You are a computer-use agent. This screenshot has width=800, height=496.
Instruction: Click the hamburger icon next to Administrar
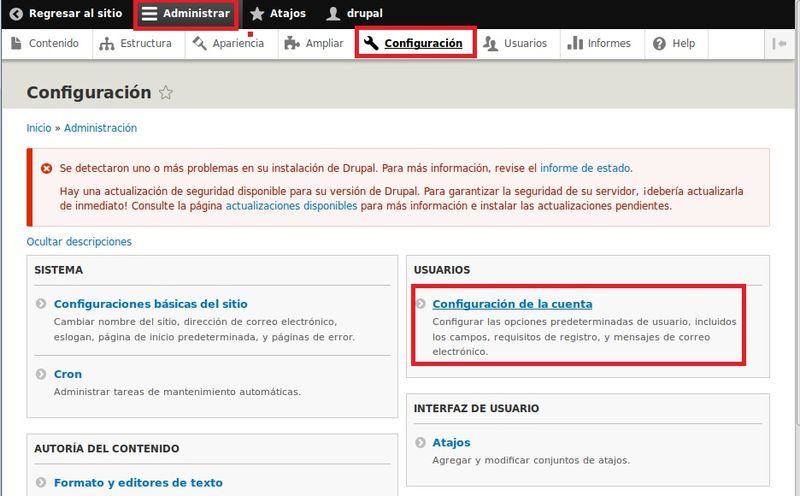tap(149, 14)
